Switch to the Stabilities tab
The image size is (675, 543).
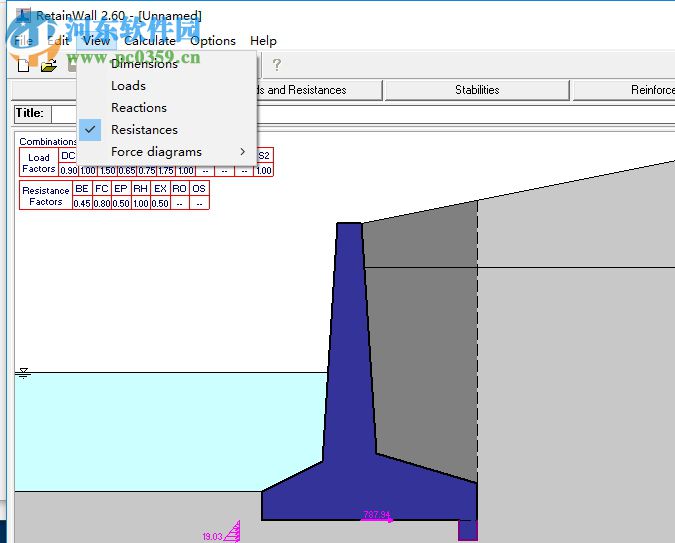point(477,90)
